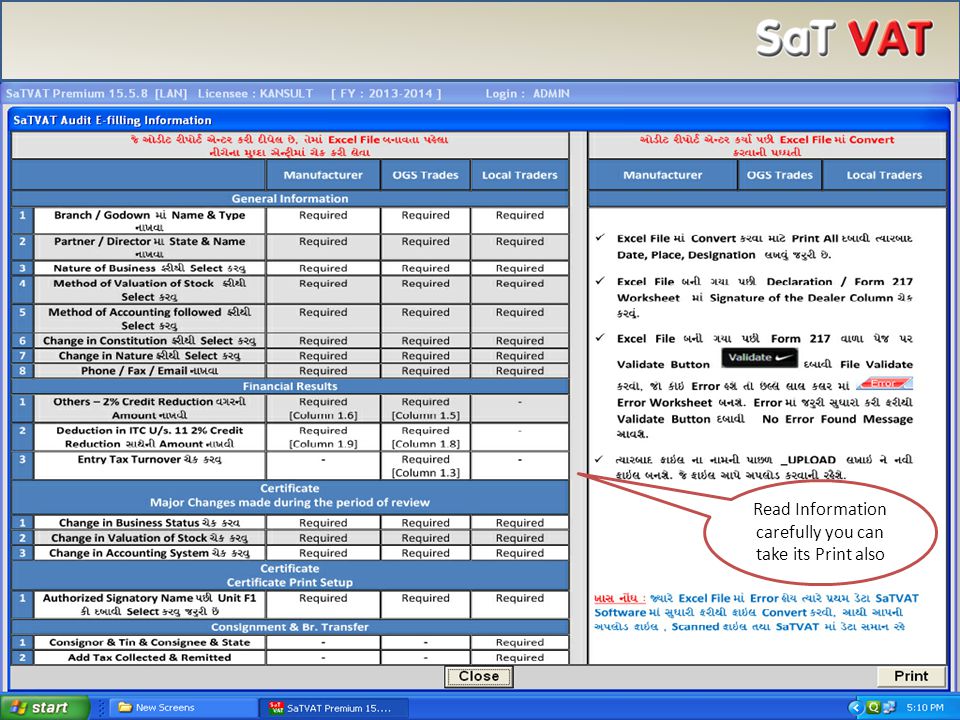
Task: Select Local Traders header in right panel
Action: 884,175
